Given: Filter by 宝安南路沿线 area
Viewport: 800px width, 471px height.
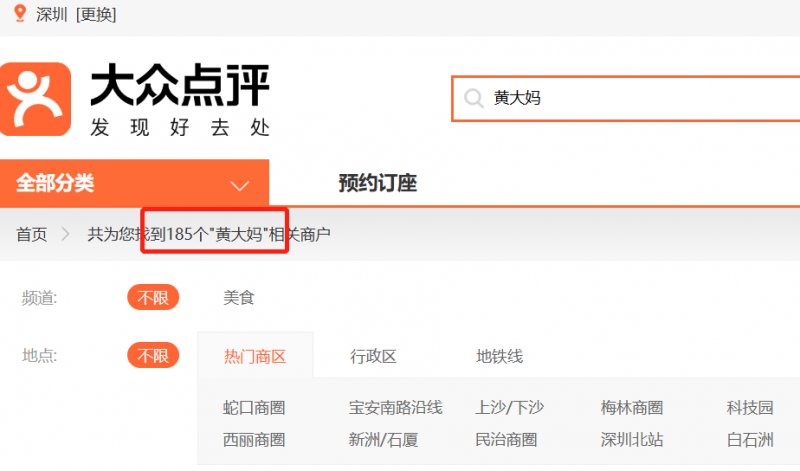Looking at the screenshot, I should [395, 408].
